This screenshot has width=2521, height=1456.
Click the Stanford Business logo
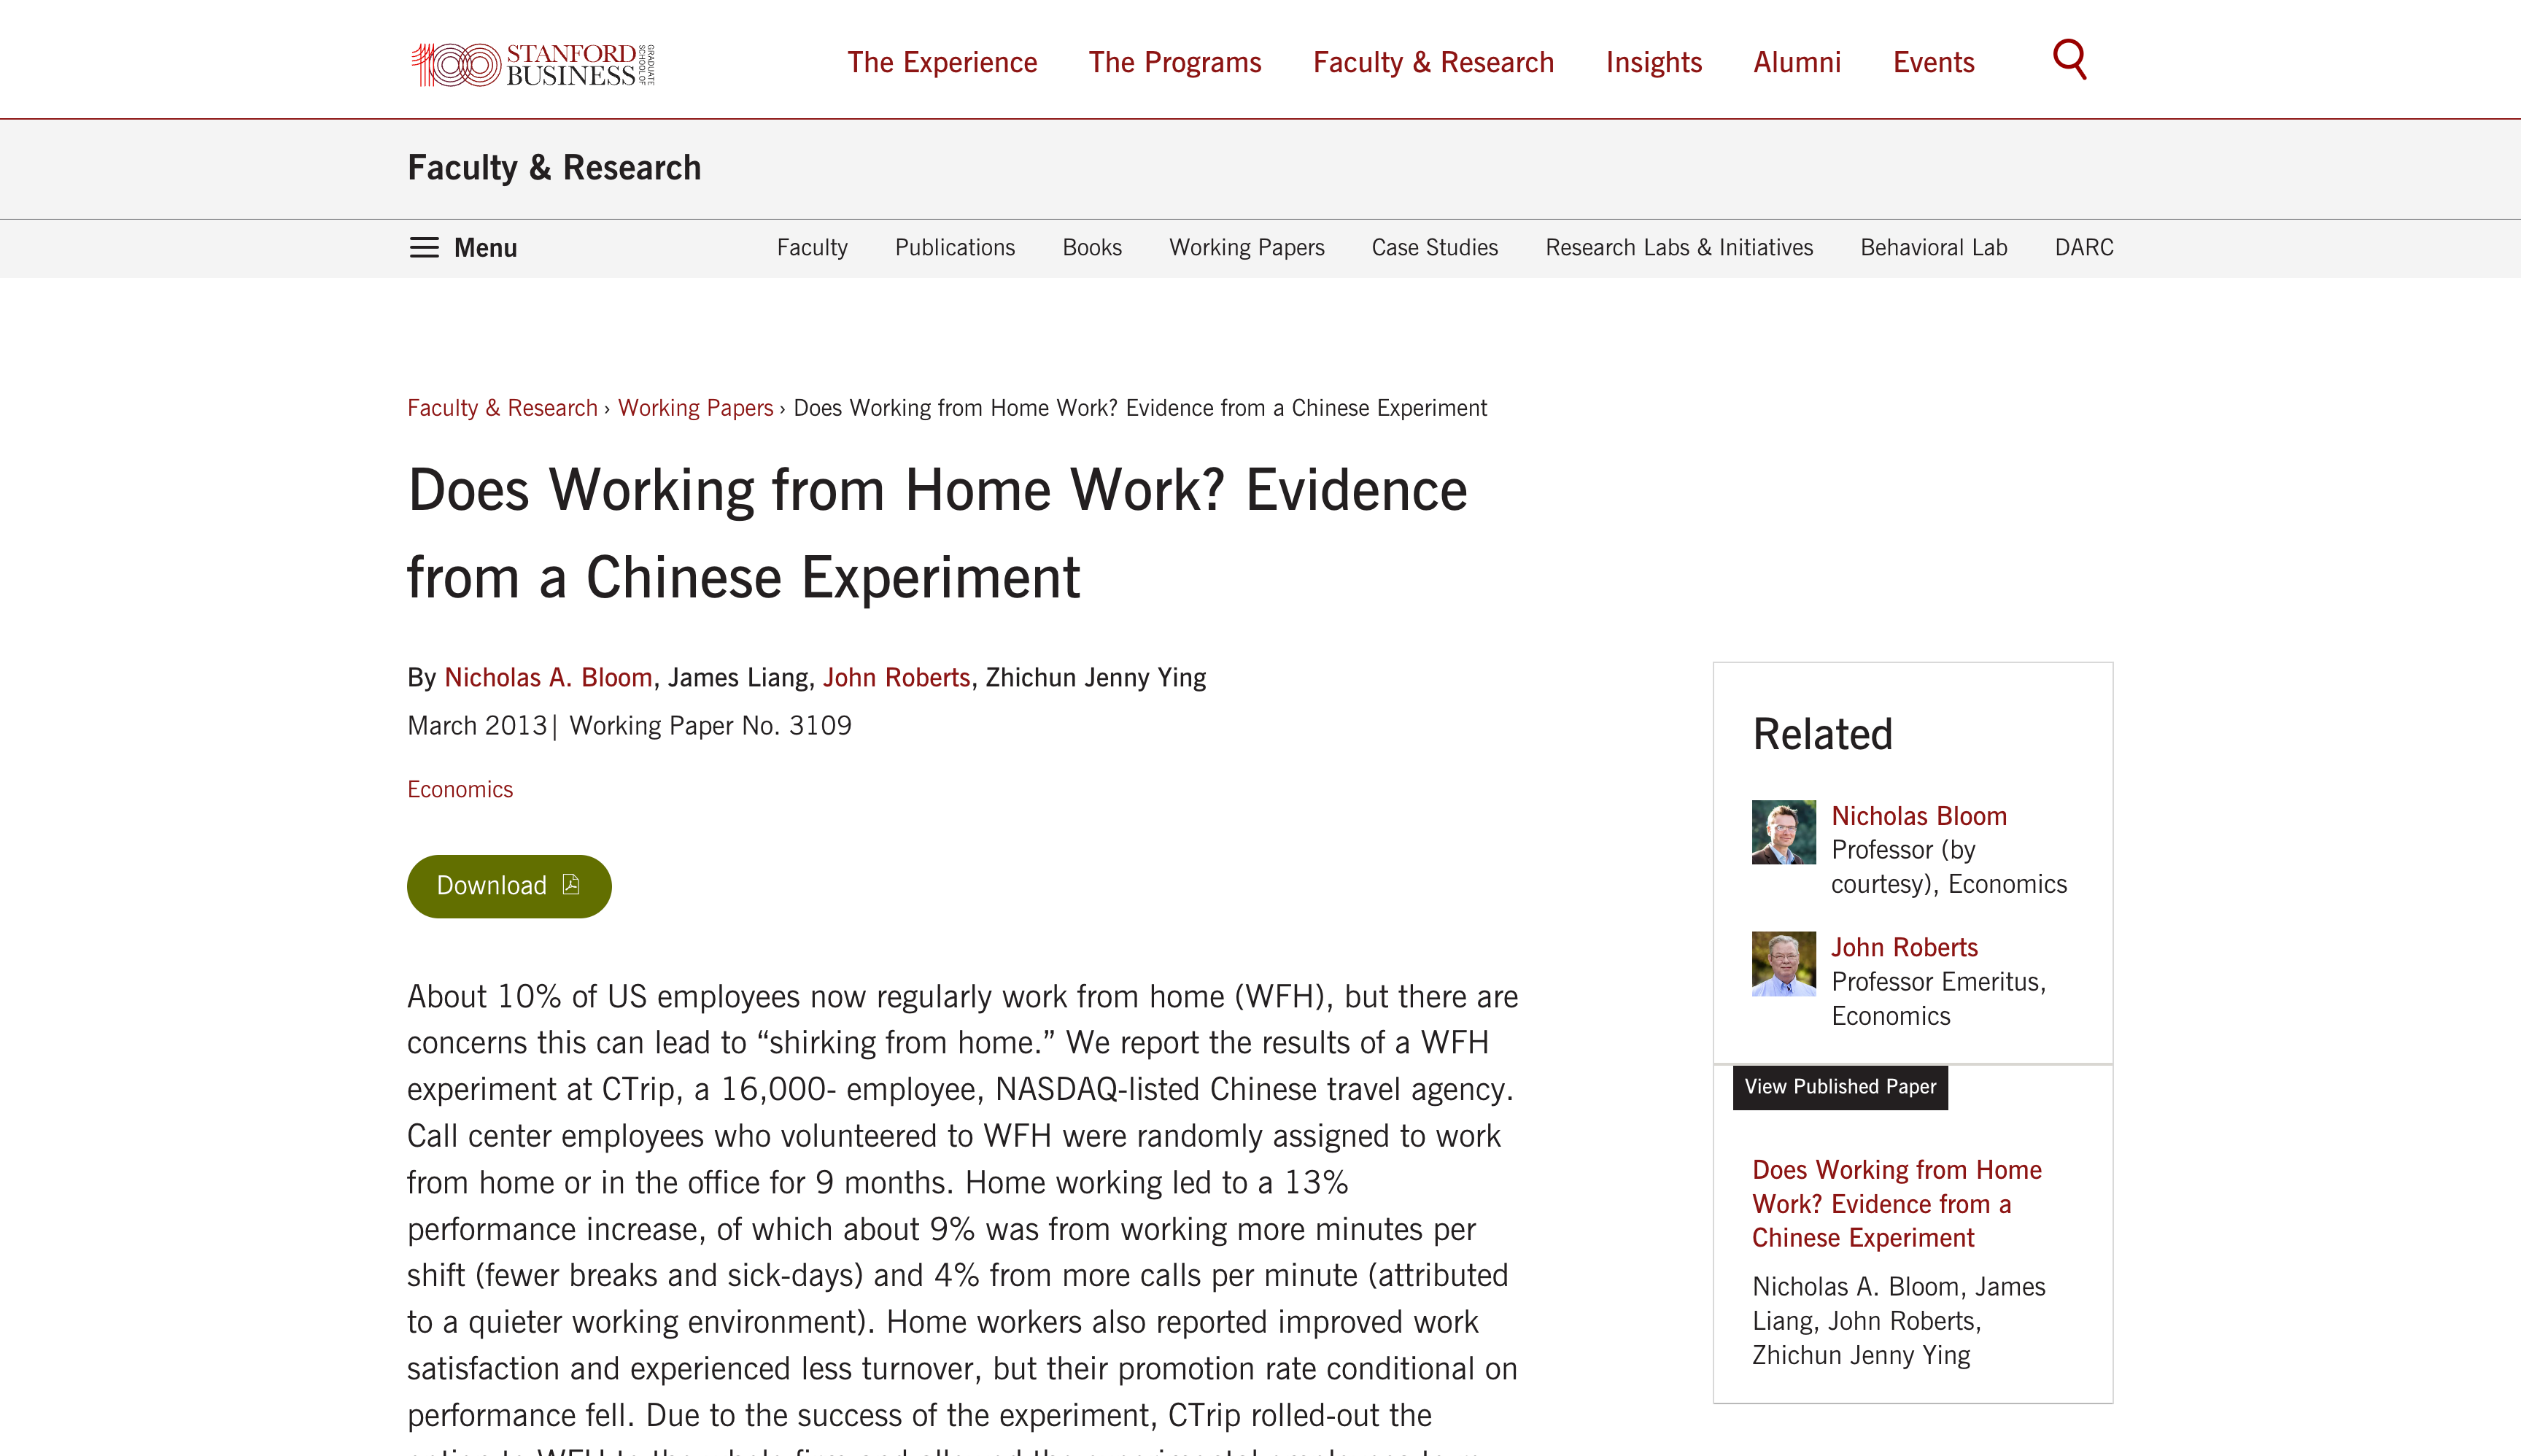(533, 64)
